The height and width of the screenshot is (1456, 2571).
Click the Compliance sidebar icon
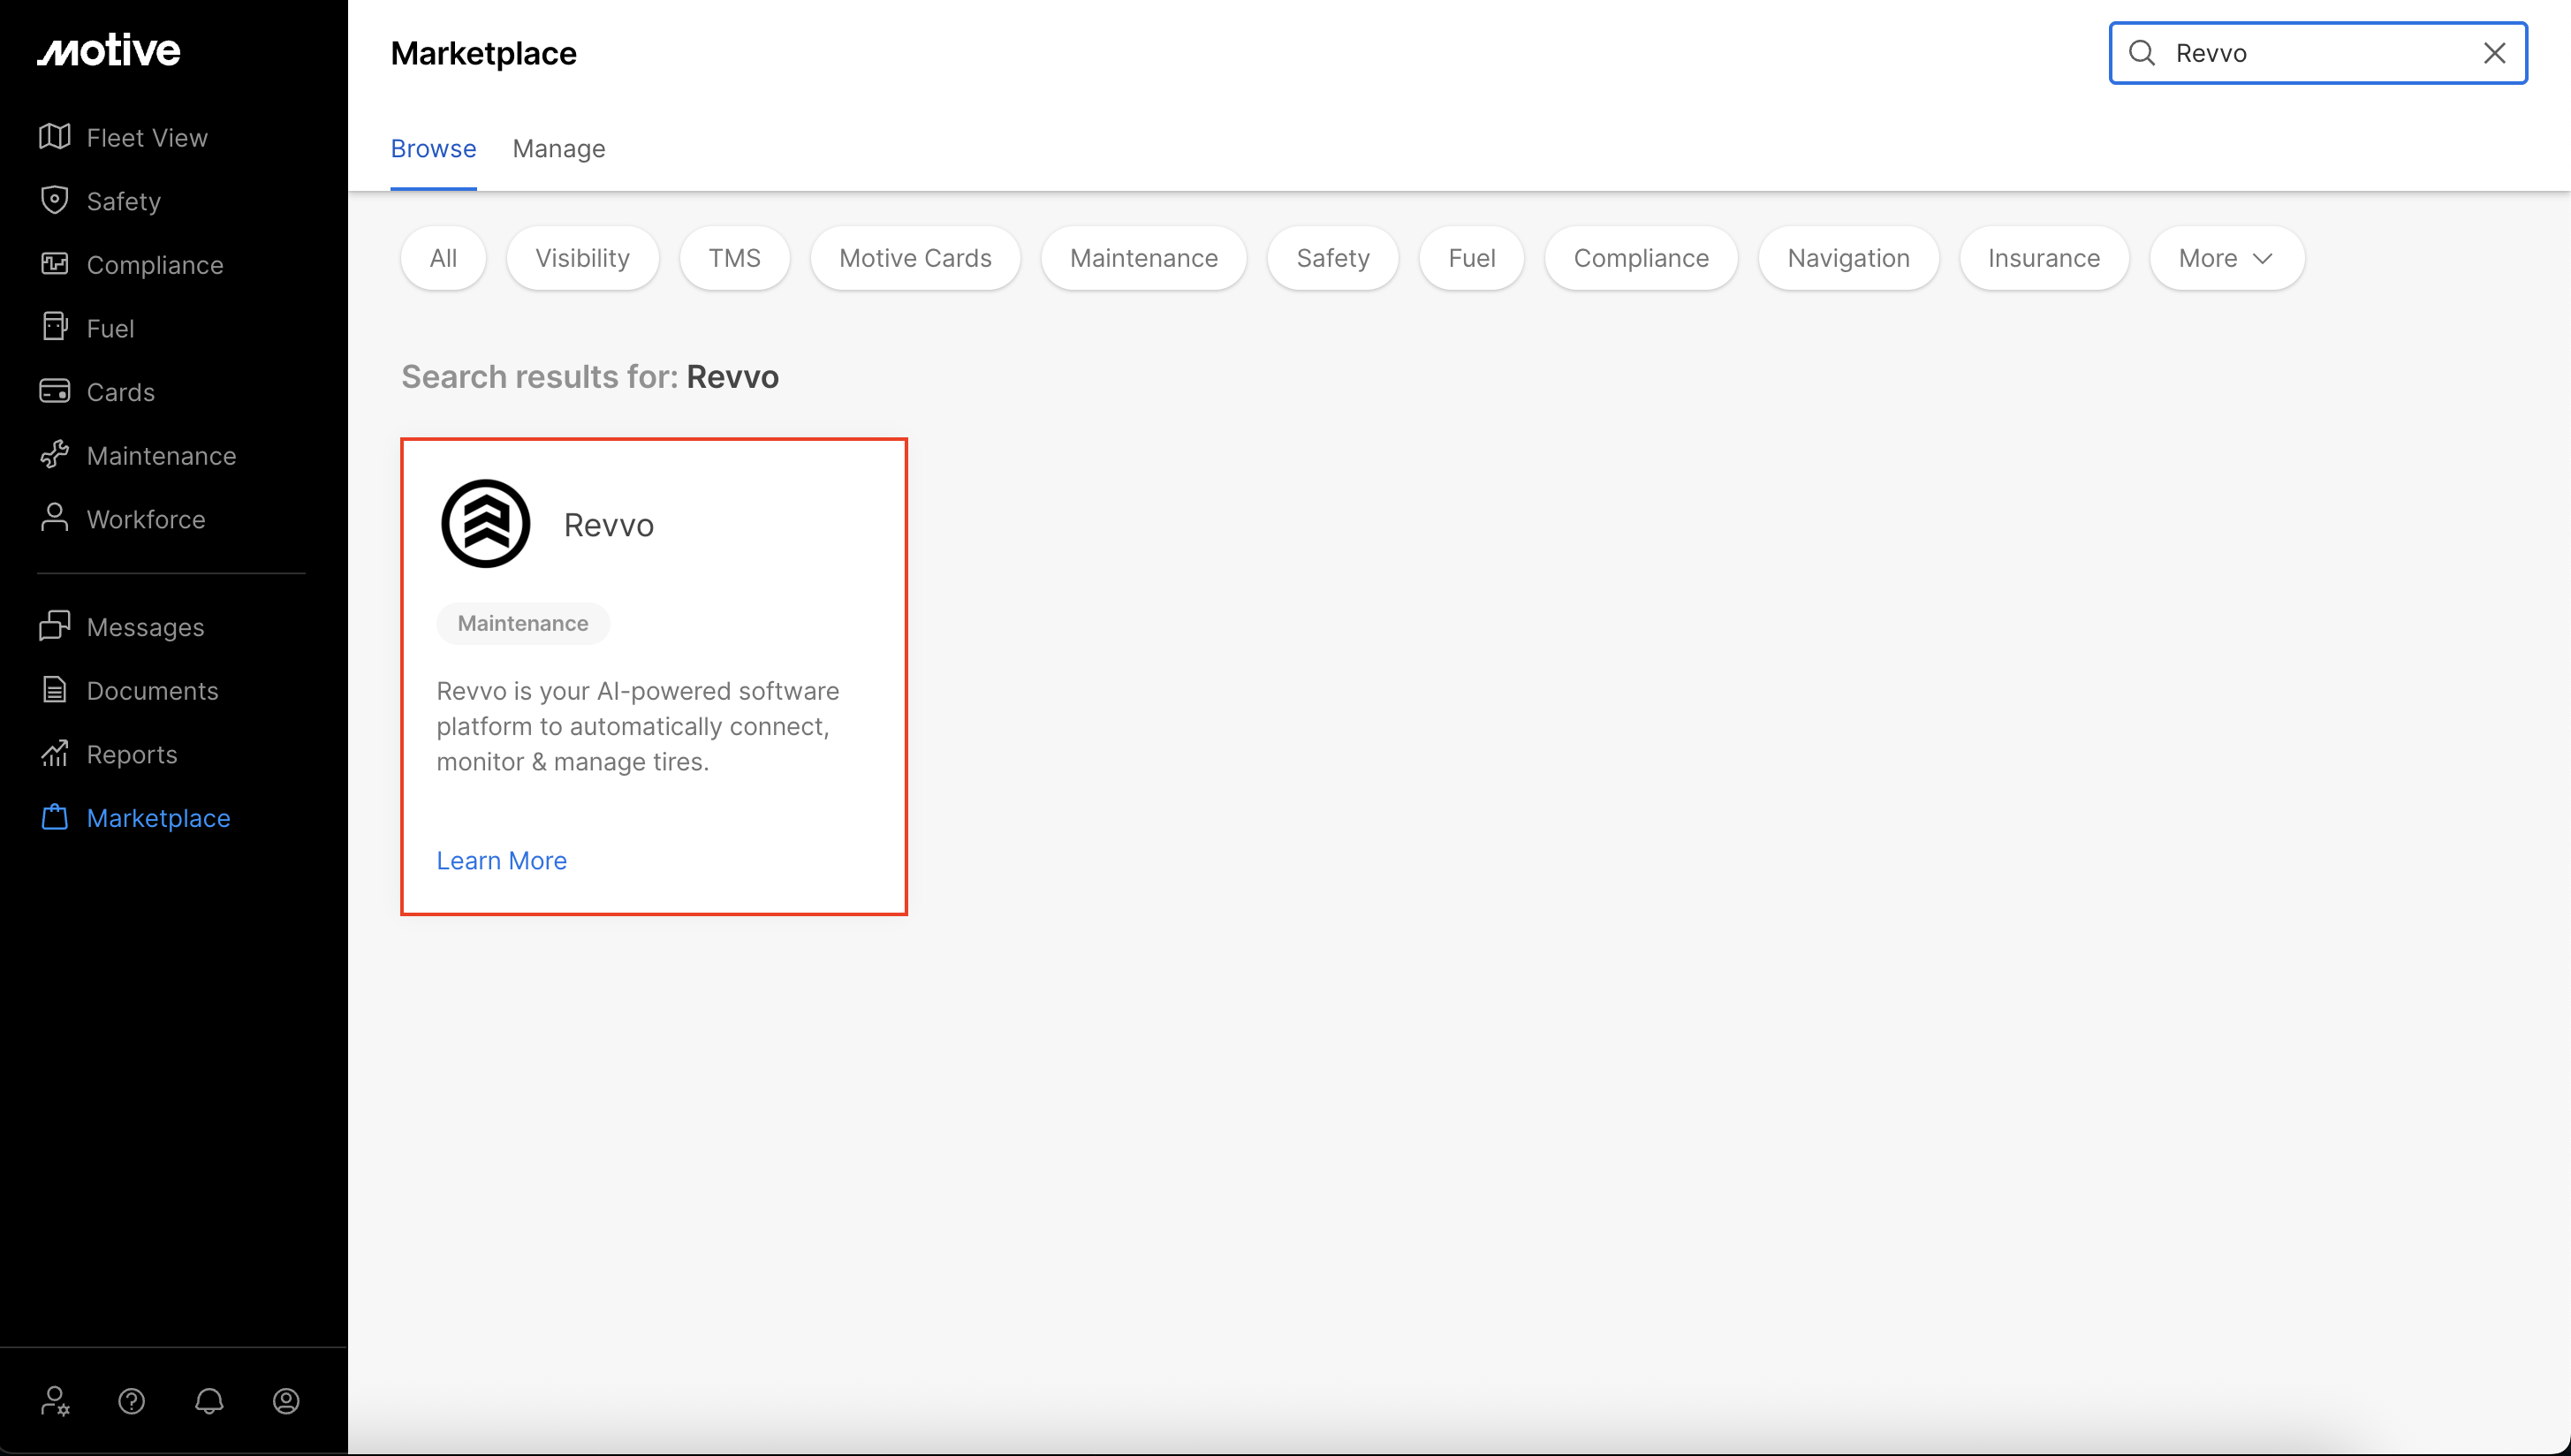click(54, 264)
